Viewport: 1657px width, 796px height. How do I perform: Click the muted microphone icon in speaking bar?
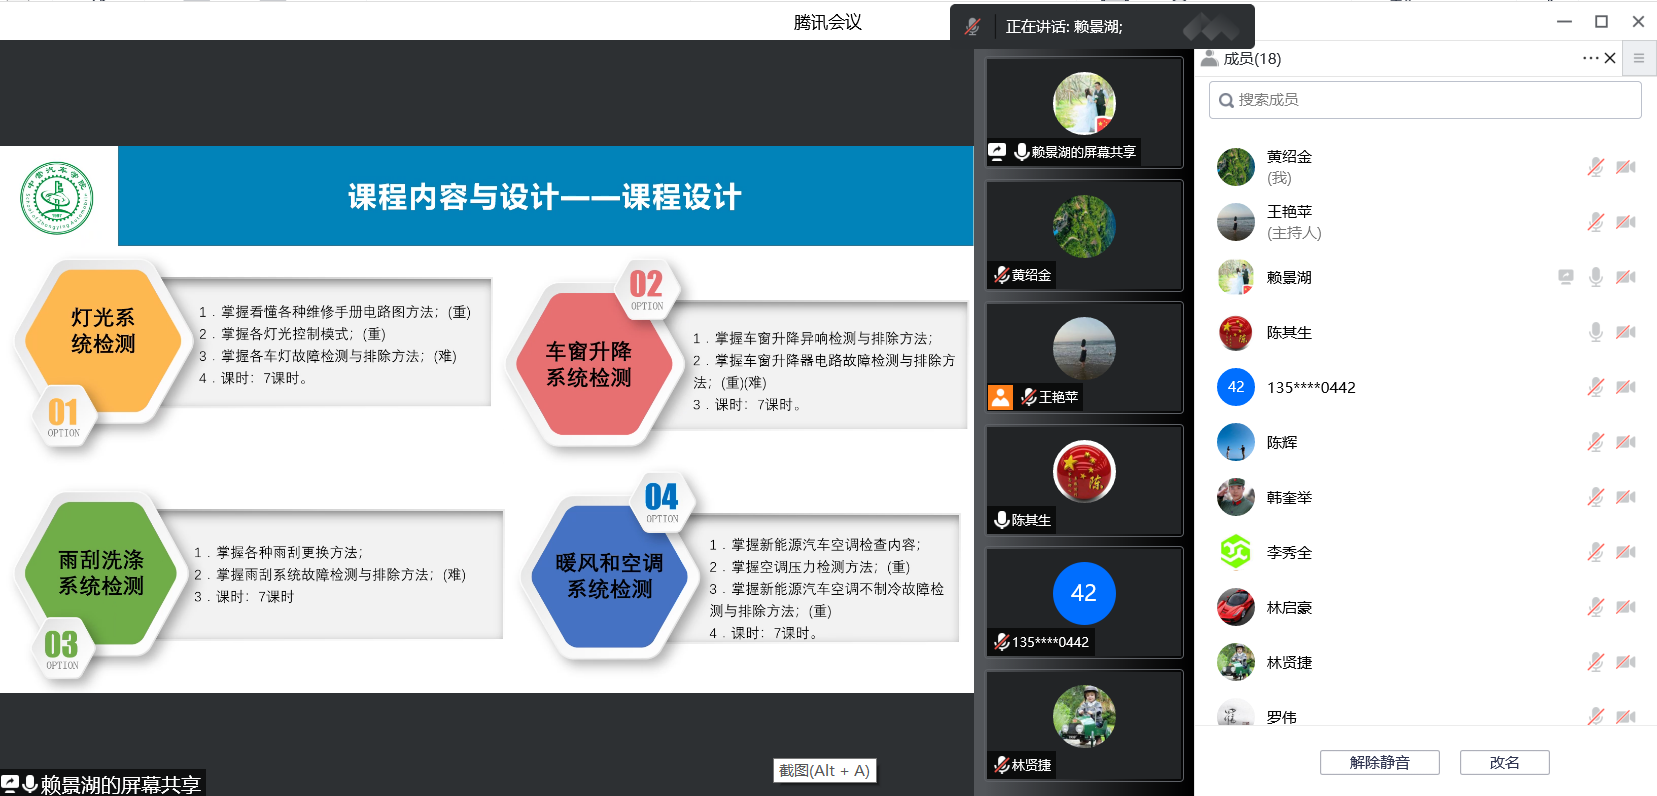click(x=972, y=27)
